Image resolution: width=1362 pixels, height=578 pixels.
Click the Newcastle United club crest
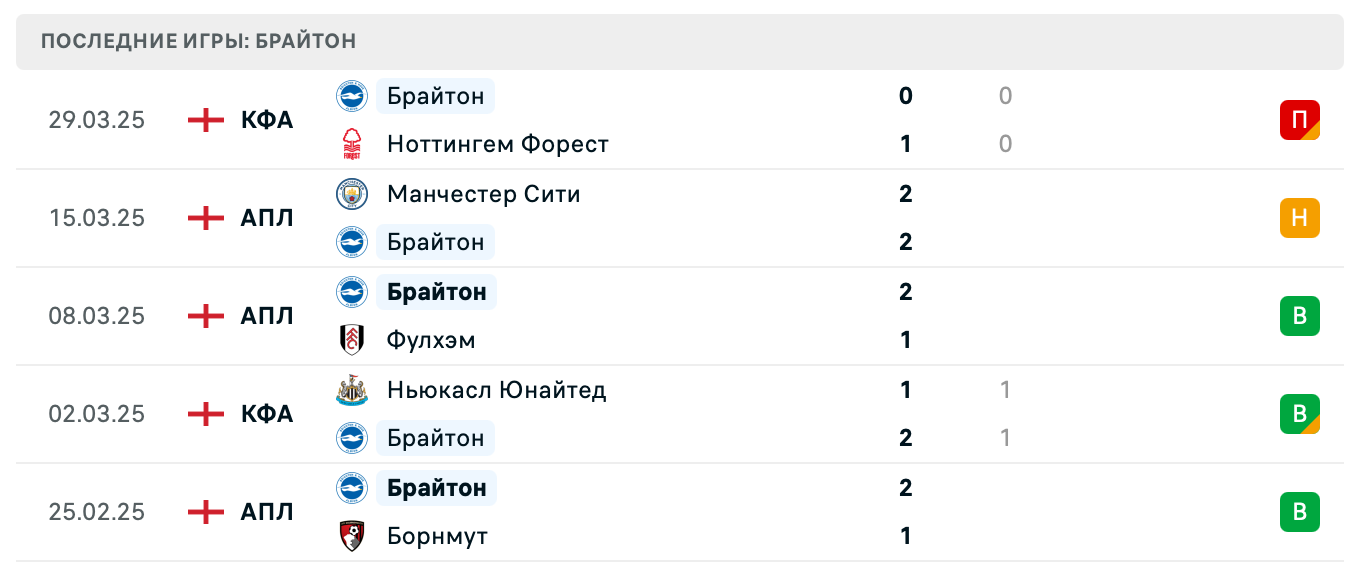coord(351,390)
